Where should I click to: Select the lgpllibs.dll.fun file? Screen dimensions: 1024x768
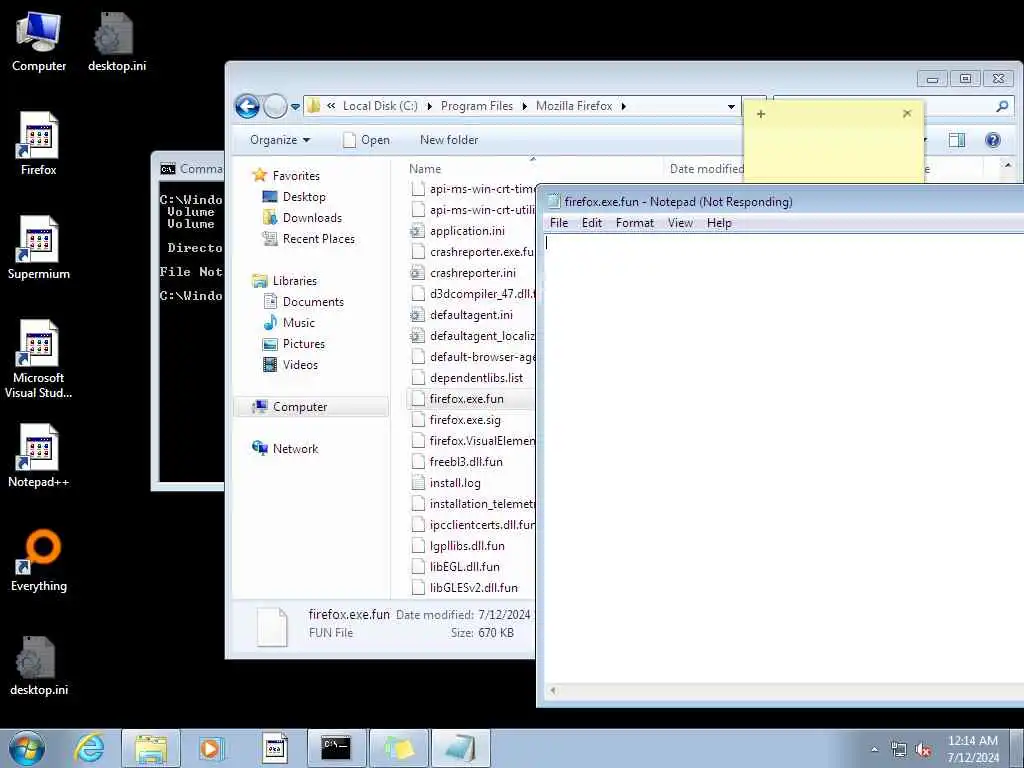pyautogui.click(x=467, y=545)
